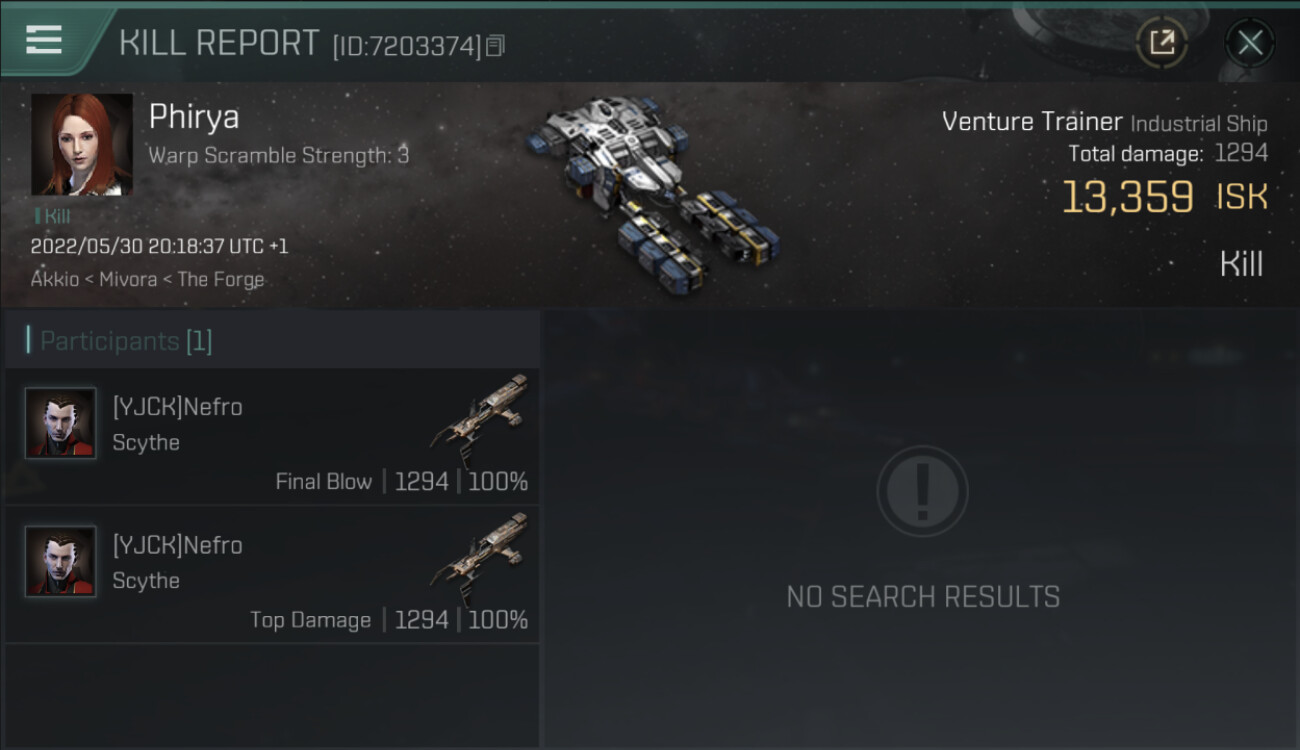This screenshot has width=1300, height=750.
Task: Click Nefro's portrait in Top Damage row
Action: click(x=61, y=561)
